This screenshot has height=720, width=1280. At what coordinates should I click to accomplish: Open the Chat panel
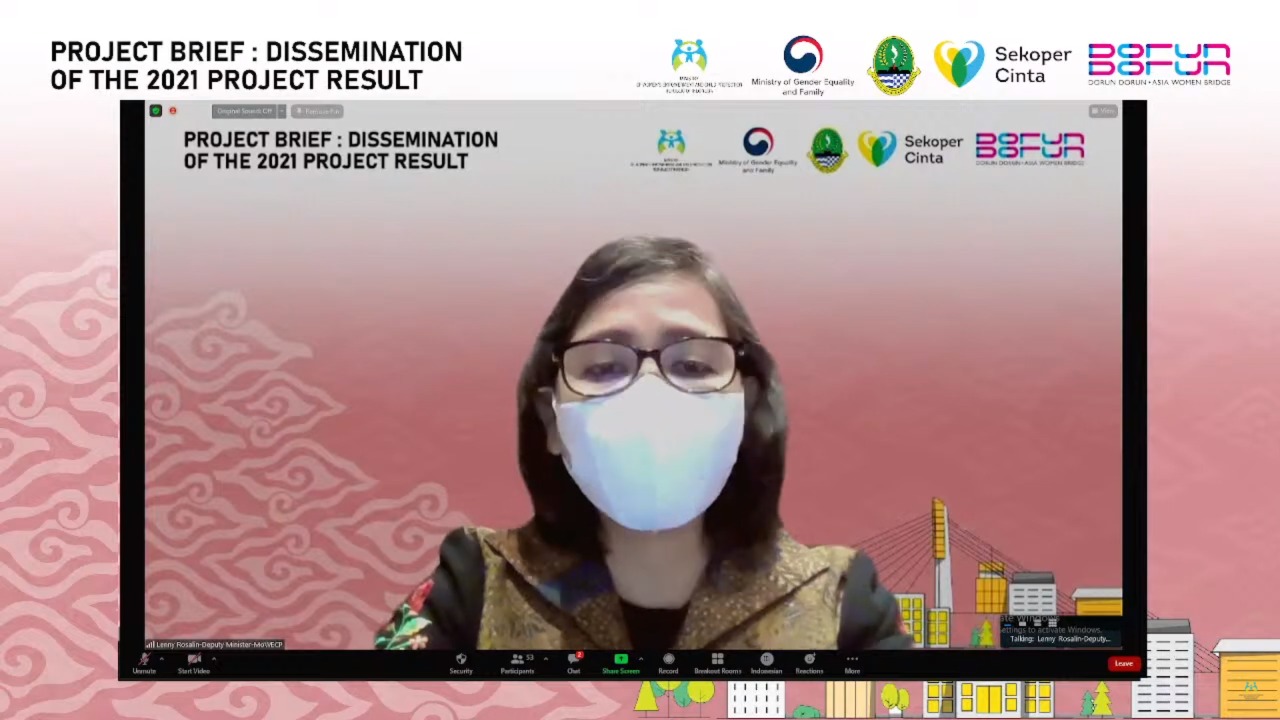[574, 660]
